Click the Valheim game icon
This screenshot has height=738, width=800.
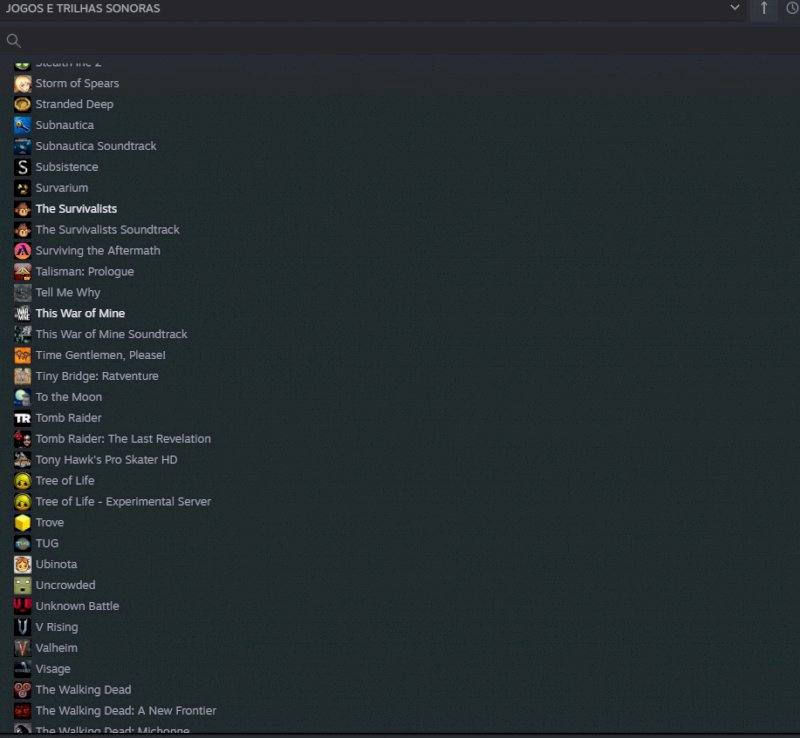click(22, 648)
